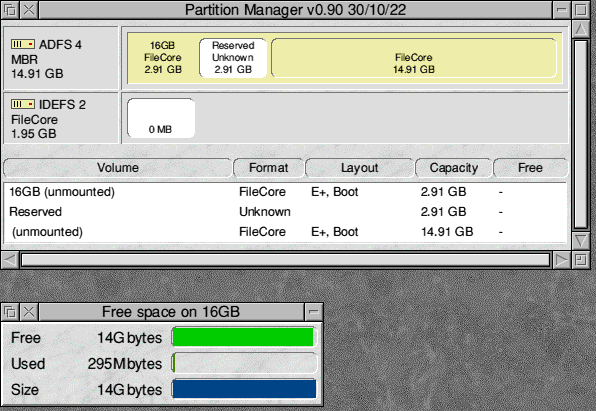Click the green Free space bar
The image size is (596, 411).
point(243,337)
